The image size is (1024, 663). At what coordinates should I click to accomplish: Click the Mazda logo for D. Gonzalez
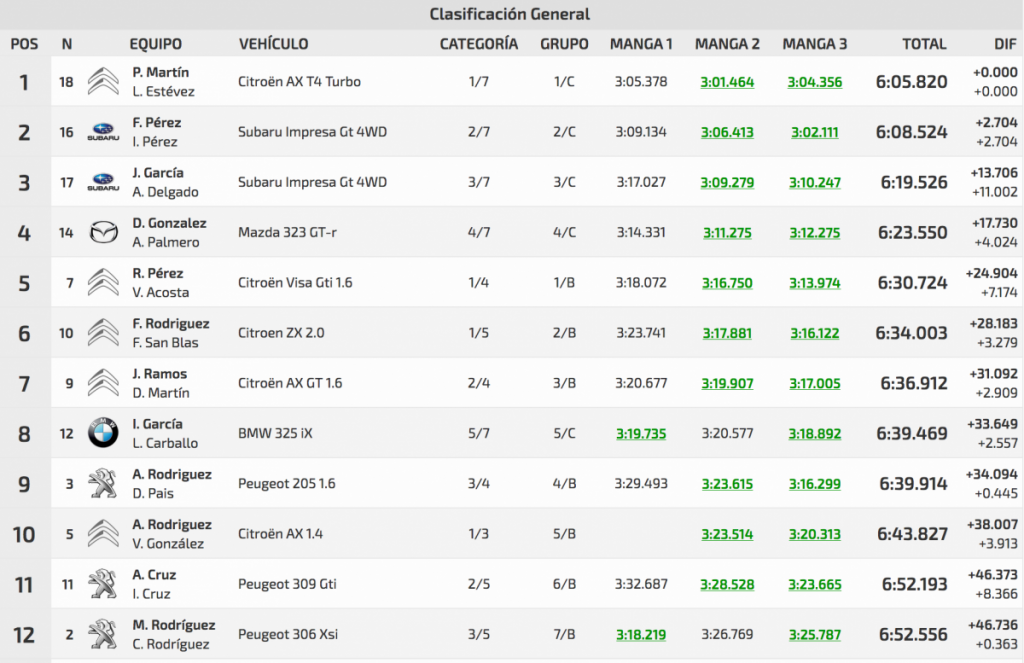103,233
